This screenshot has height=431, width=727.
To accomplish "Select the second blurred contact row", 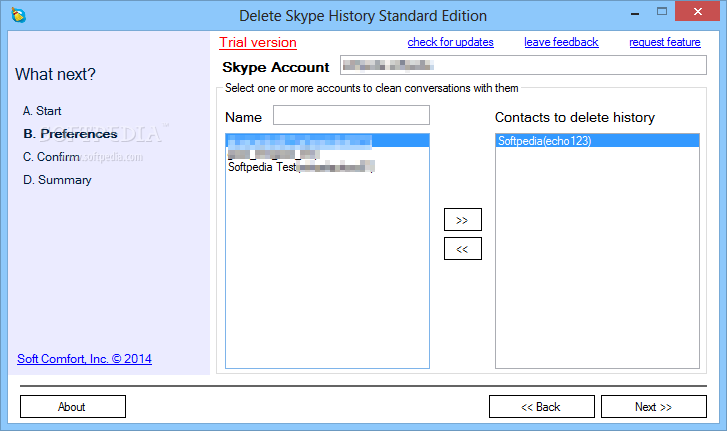I will click(x=327, y=154).
